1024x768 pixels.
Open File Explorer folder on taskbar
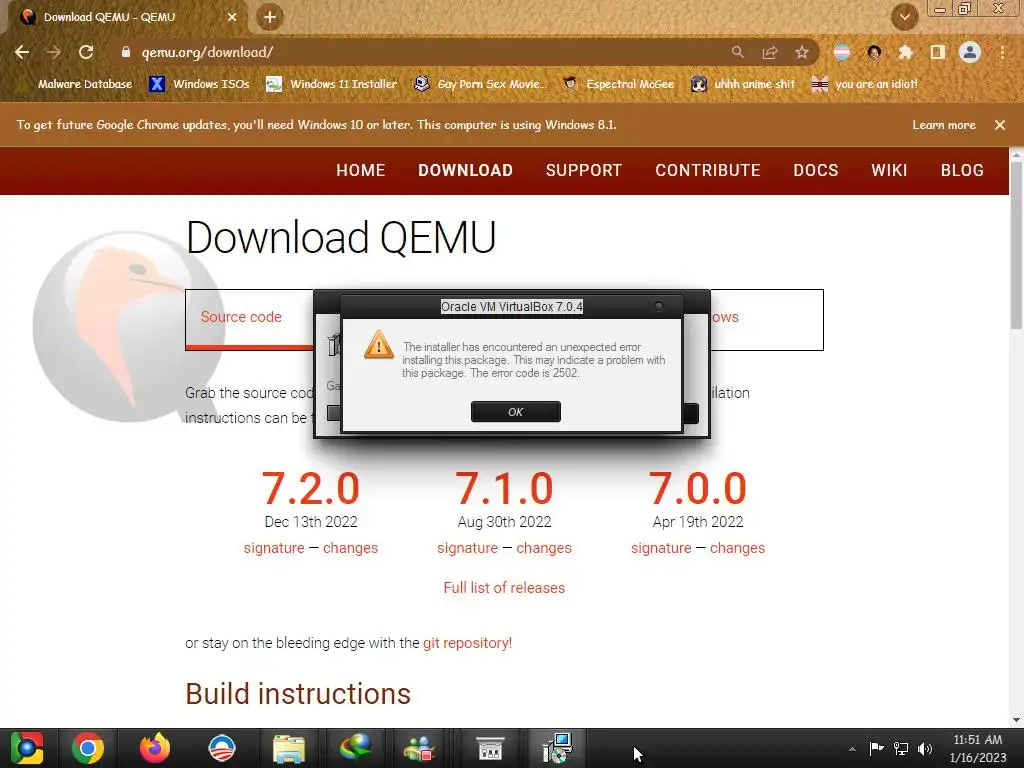click(x=289, y=748)
